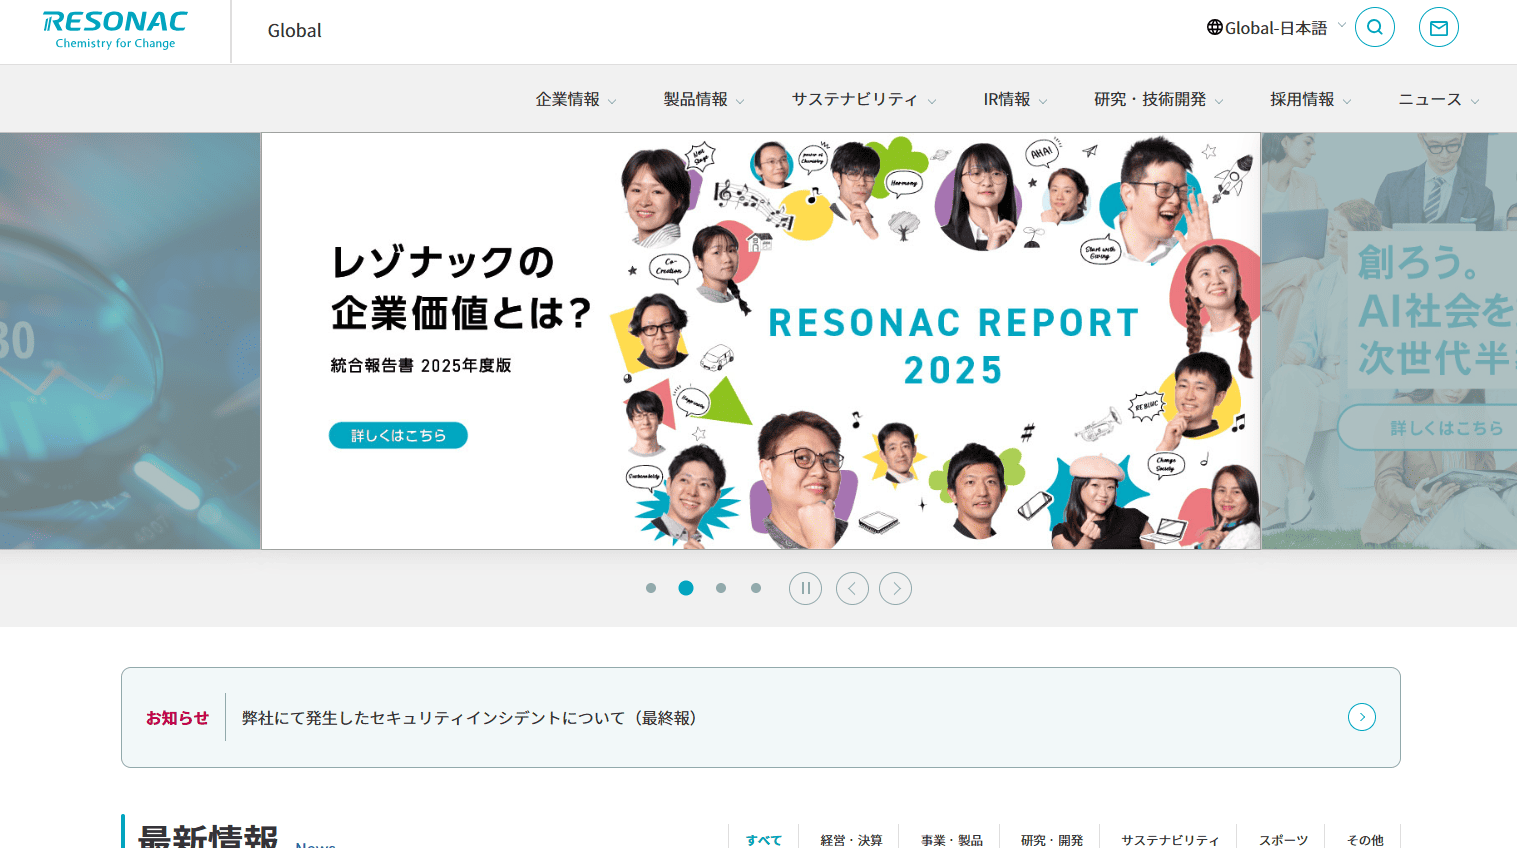Click the previous slide preview on left
Image resolution: width=1517 pixels, height=848 pixels.
coord(130,341)
